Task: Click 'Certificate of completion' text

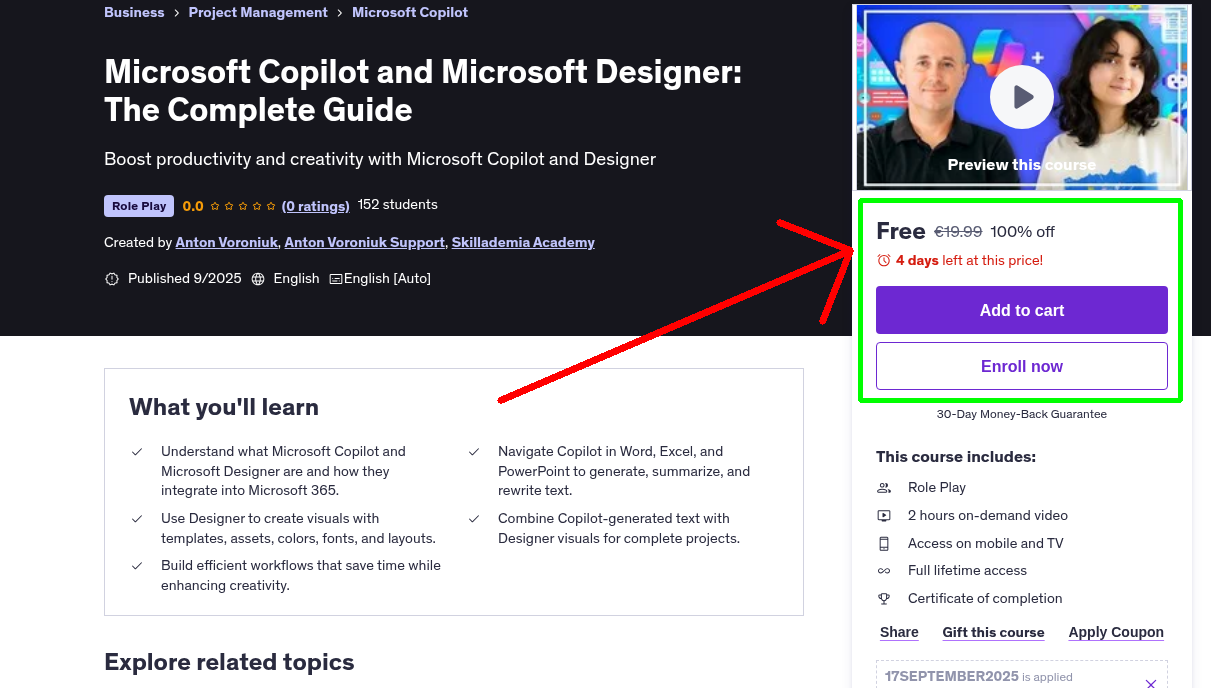Action: coord(985,599)
